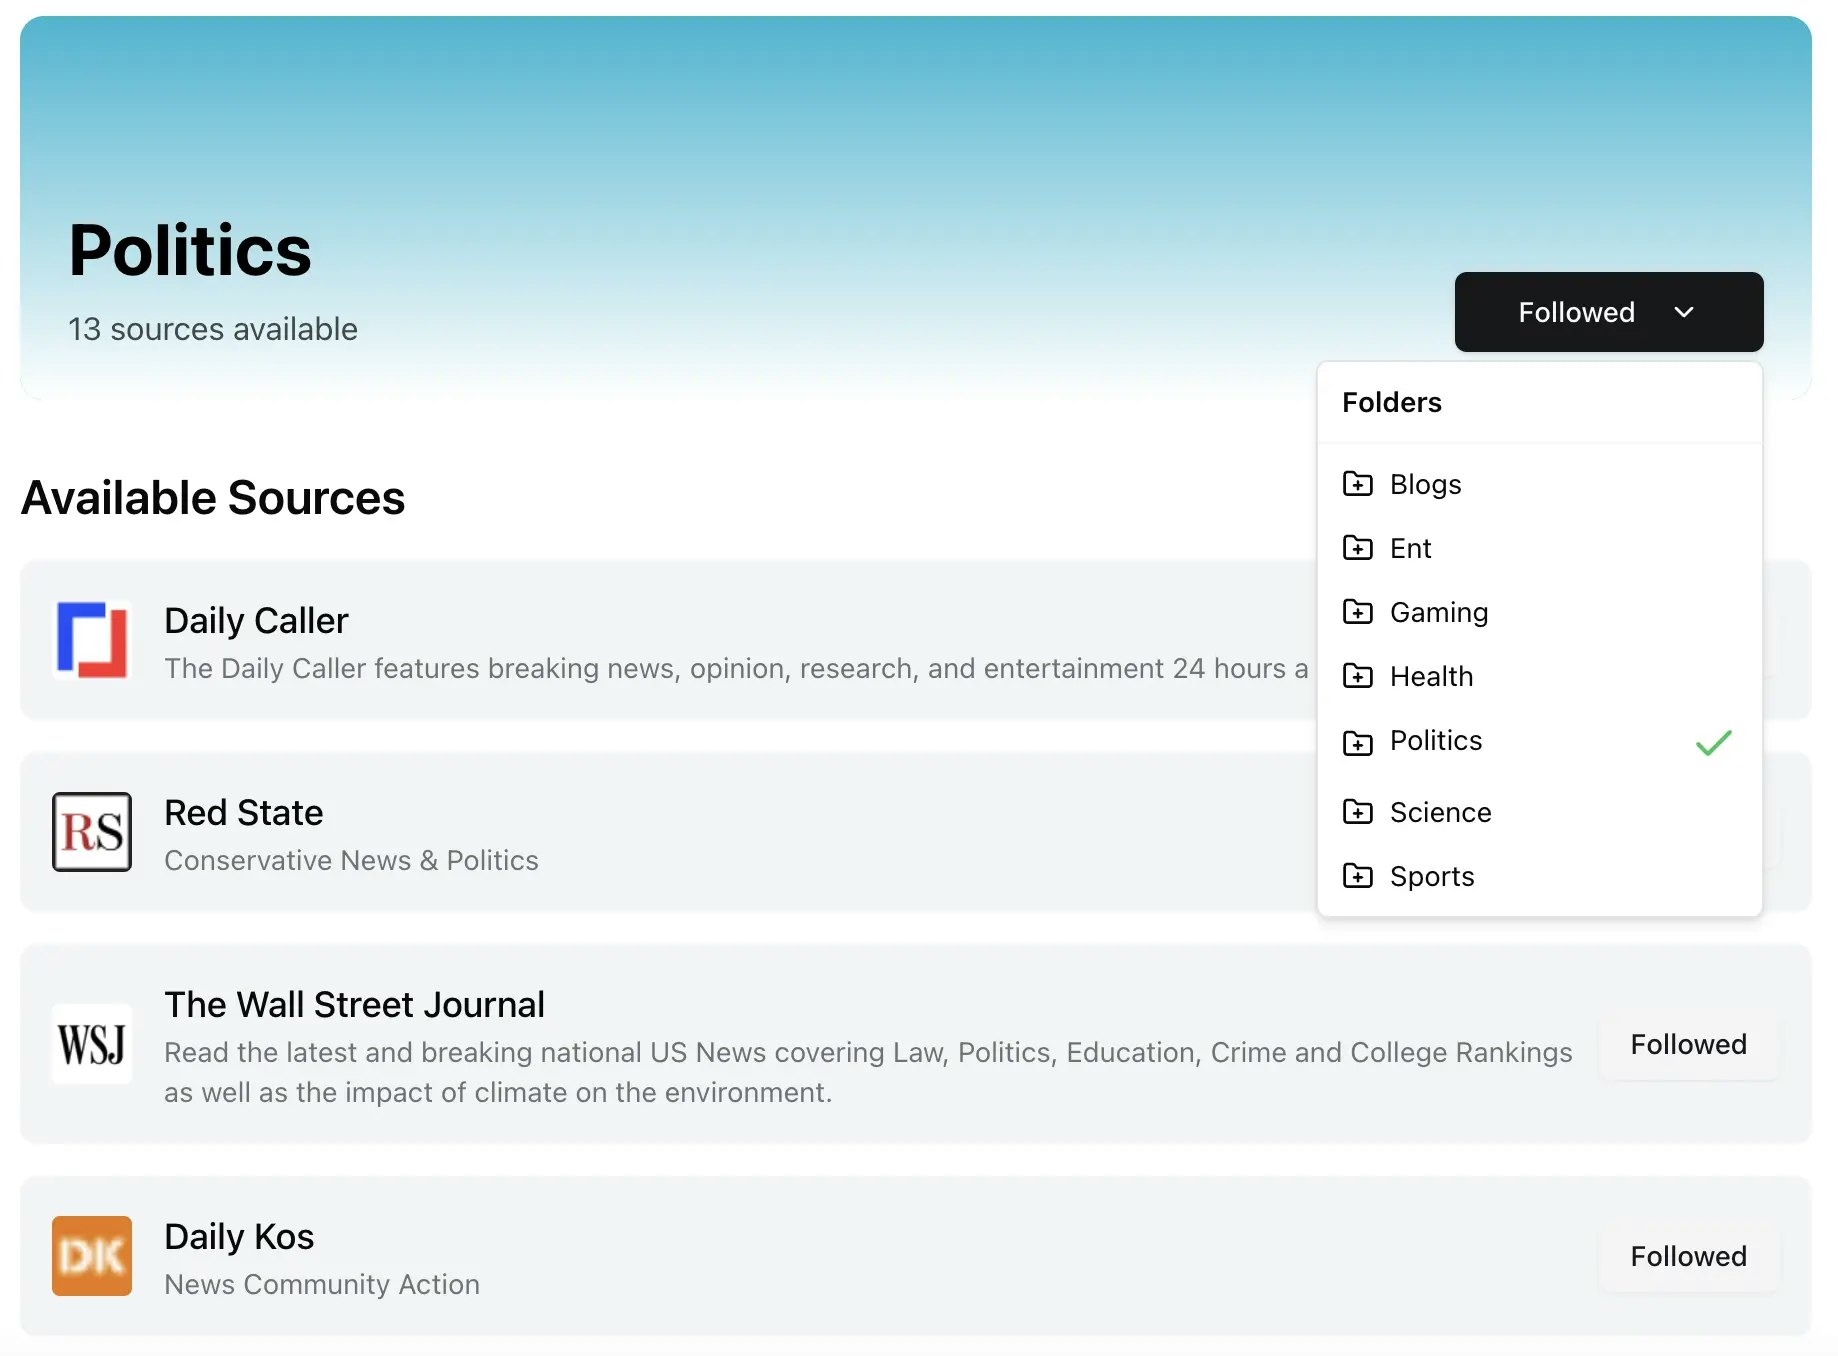Pick the Sports folder

(x=1539, y=876)
